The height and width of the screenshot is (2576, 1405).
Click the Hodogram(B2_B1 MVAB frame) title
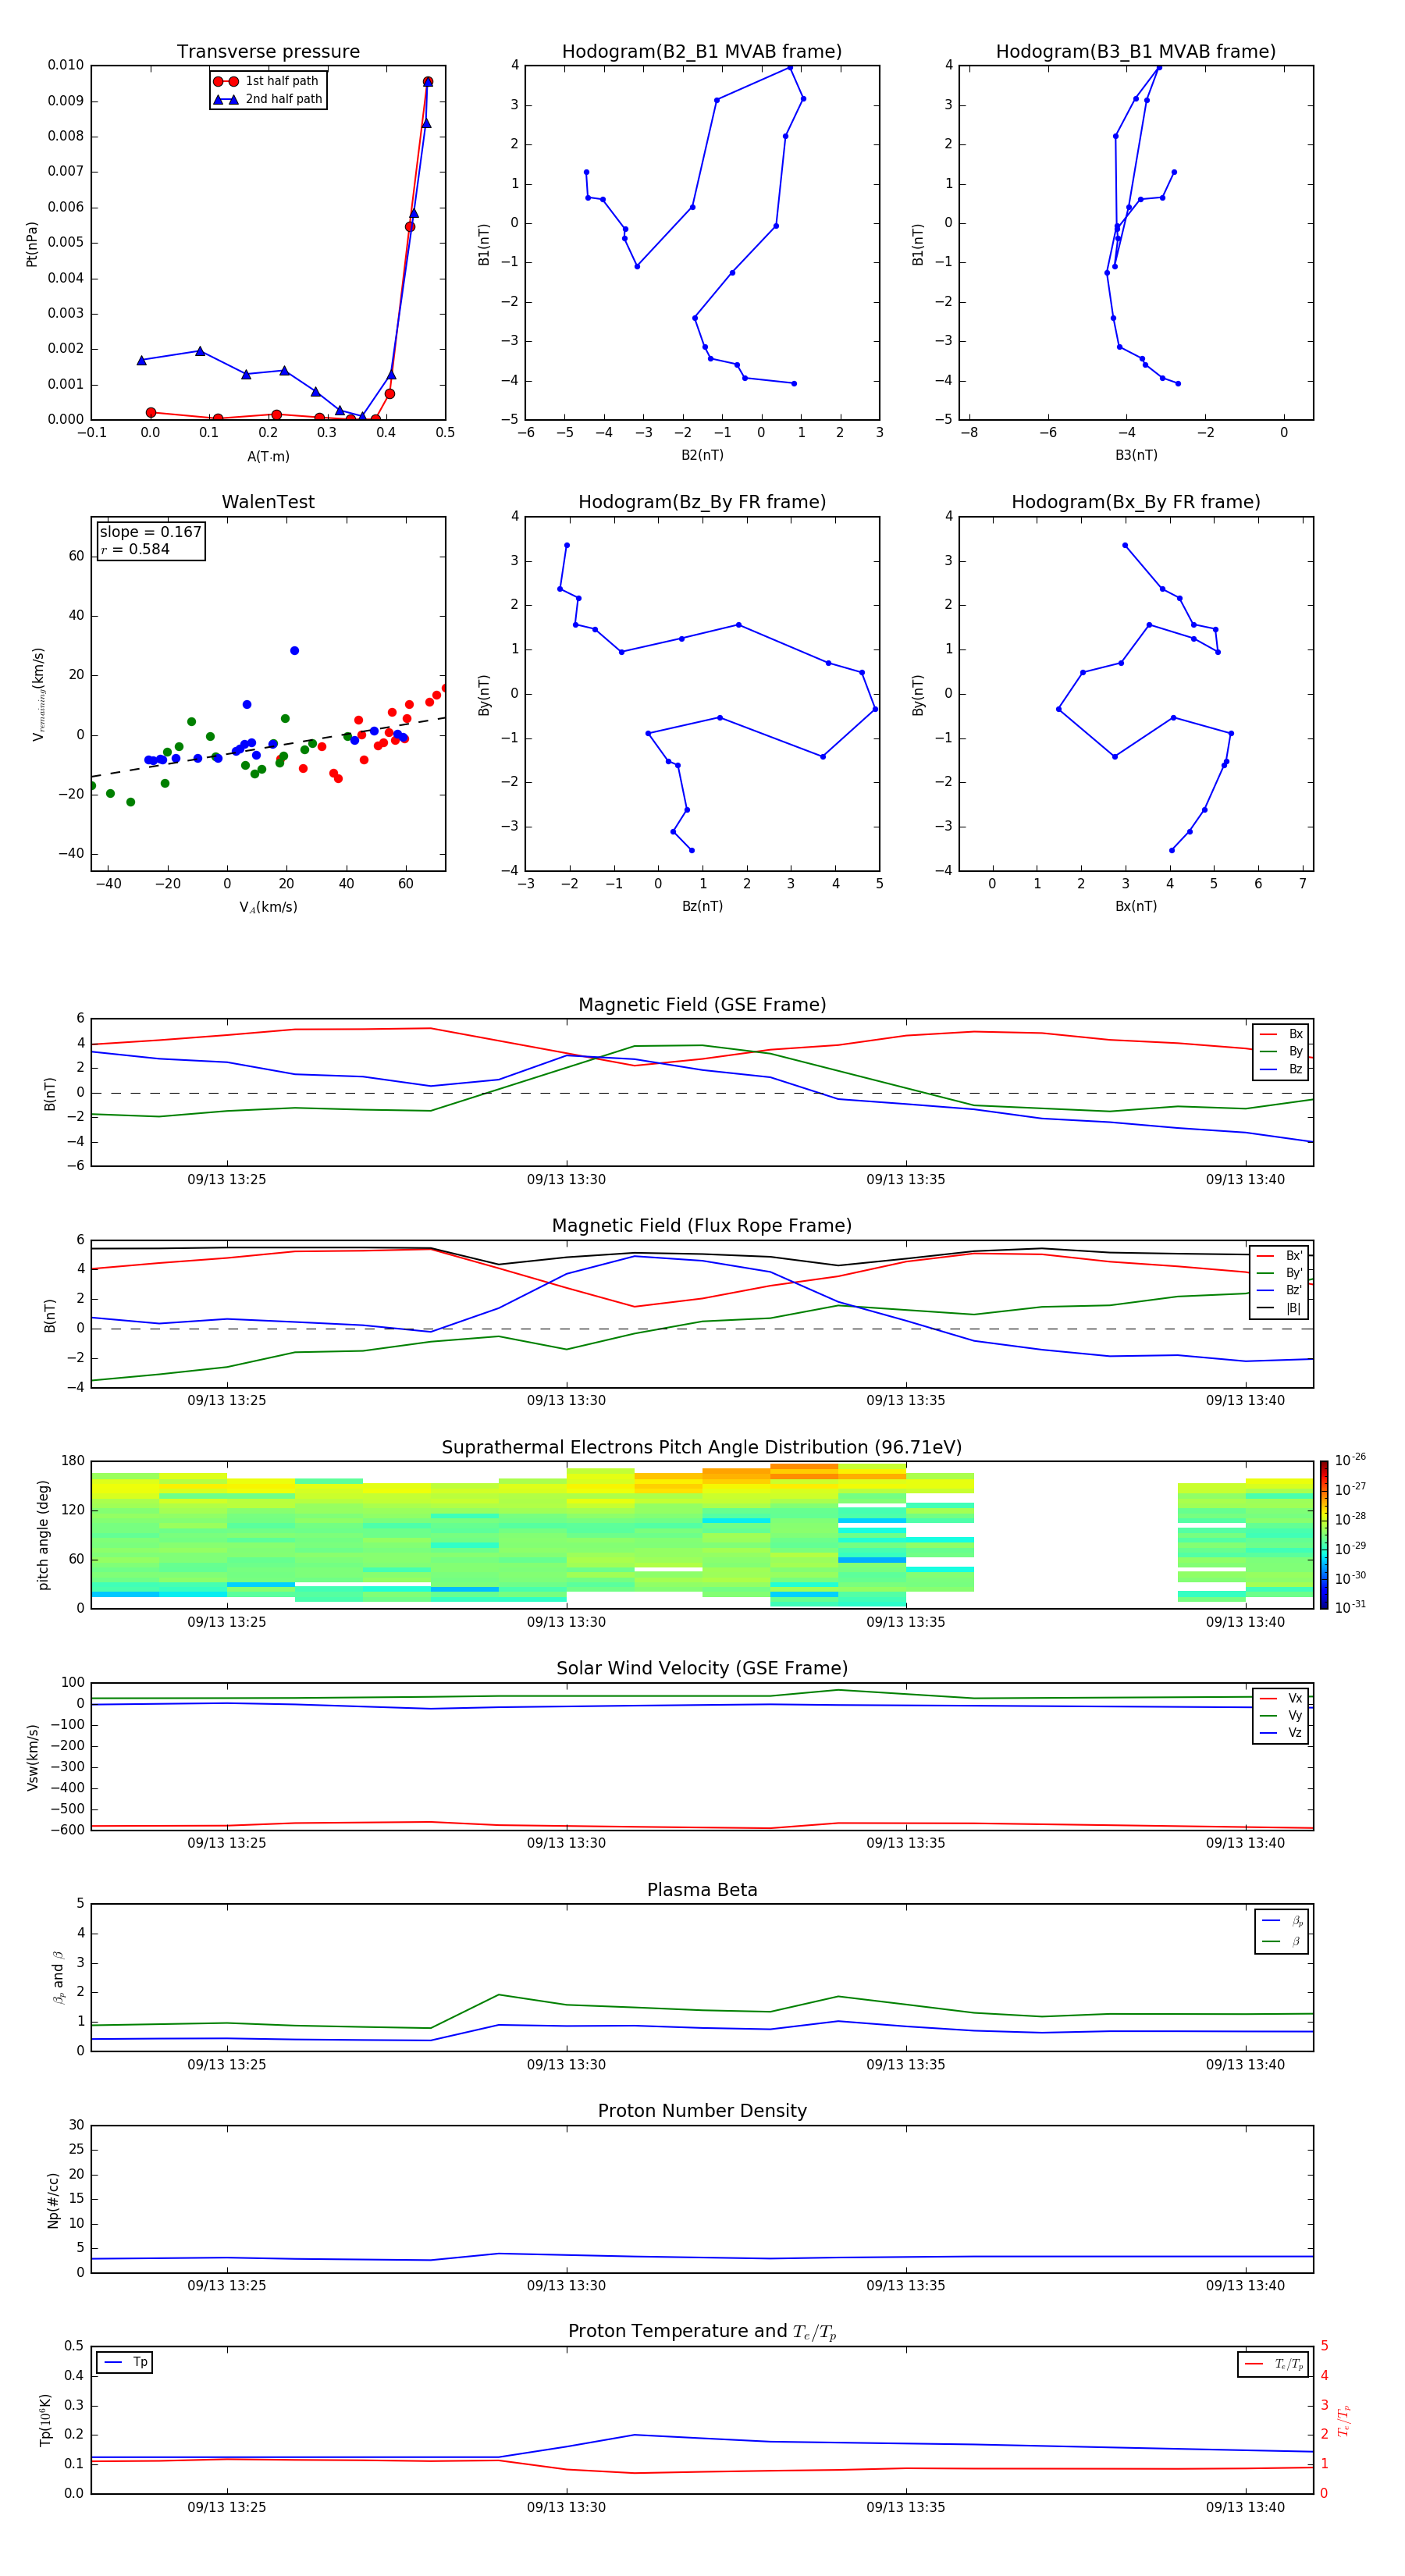tap(701, 52)
